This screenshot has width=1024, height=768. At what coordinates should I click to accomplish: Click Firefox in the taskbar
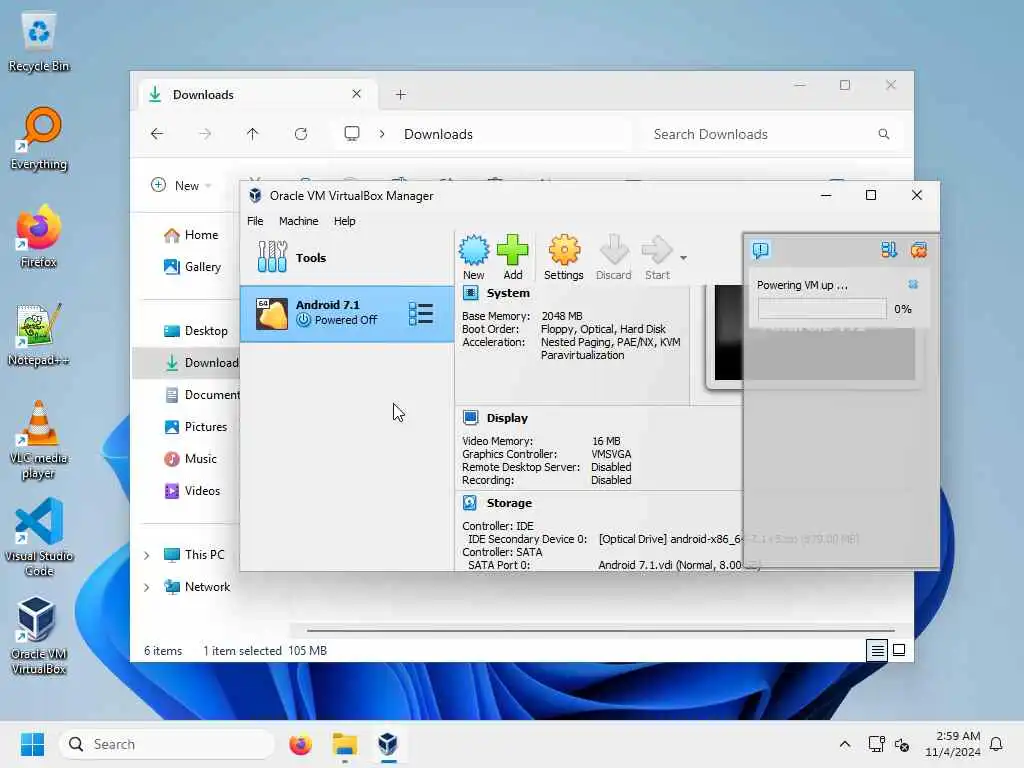coord(300,744)
